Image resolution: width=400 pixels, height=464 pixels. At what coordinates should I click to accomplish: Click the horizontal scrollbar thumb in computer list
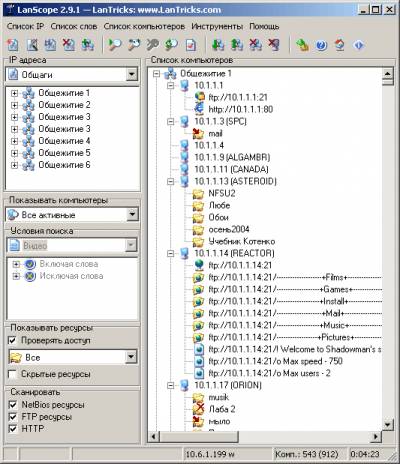coord(200,436)
